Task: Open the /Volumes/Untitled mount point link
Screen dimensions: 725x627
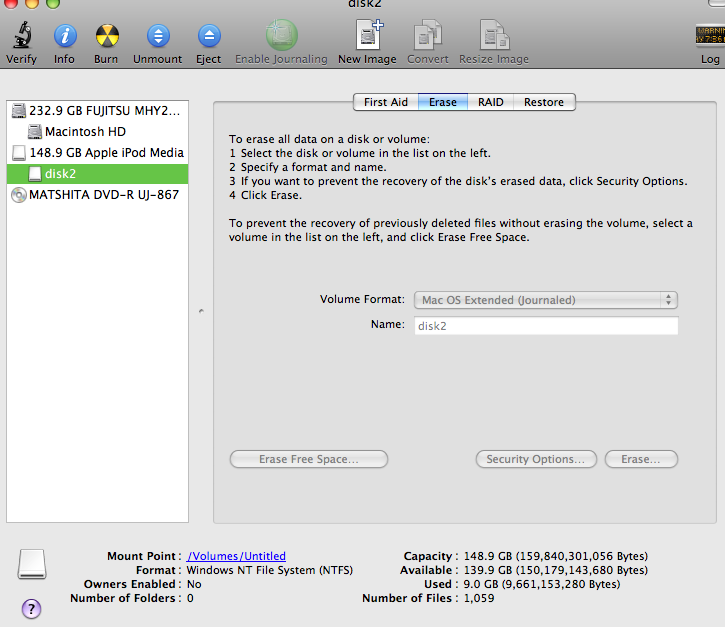Action: coord(236,556)
